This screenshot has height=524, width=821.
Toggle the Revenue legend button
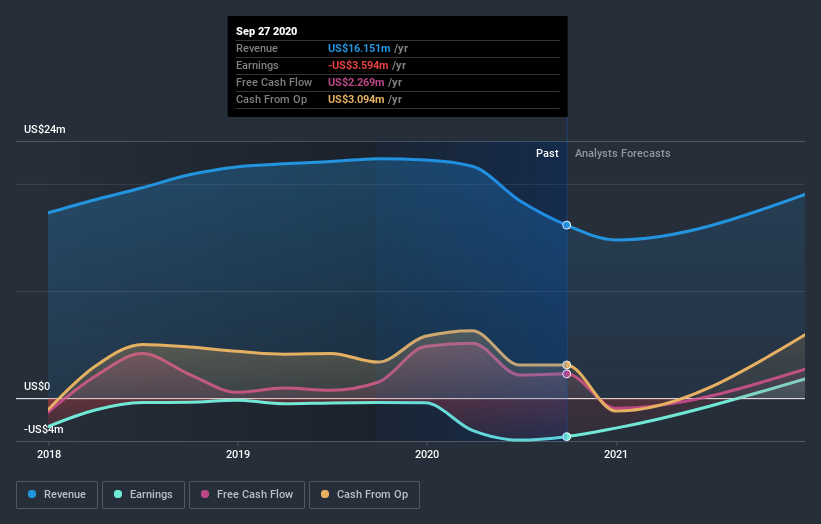coord(57,495)
